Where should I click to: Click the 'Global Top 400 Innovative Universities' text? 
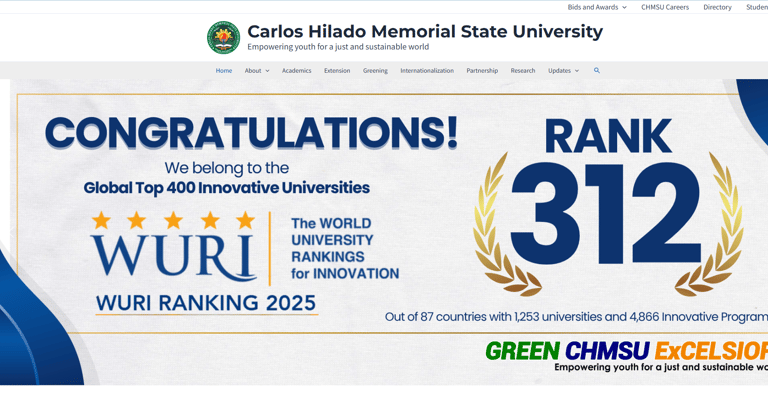[x=226, y=188]
